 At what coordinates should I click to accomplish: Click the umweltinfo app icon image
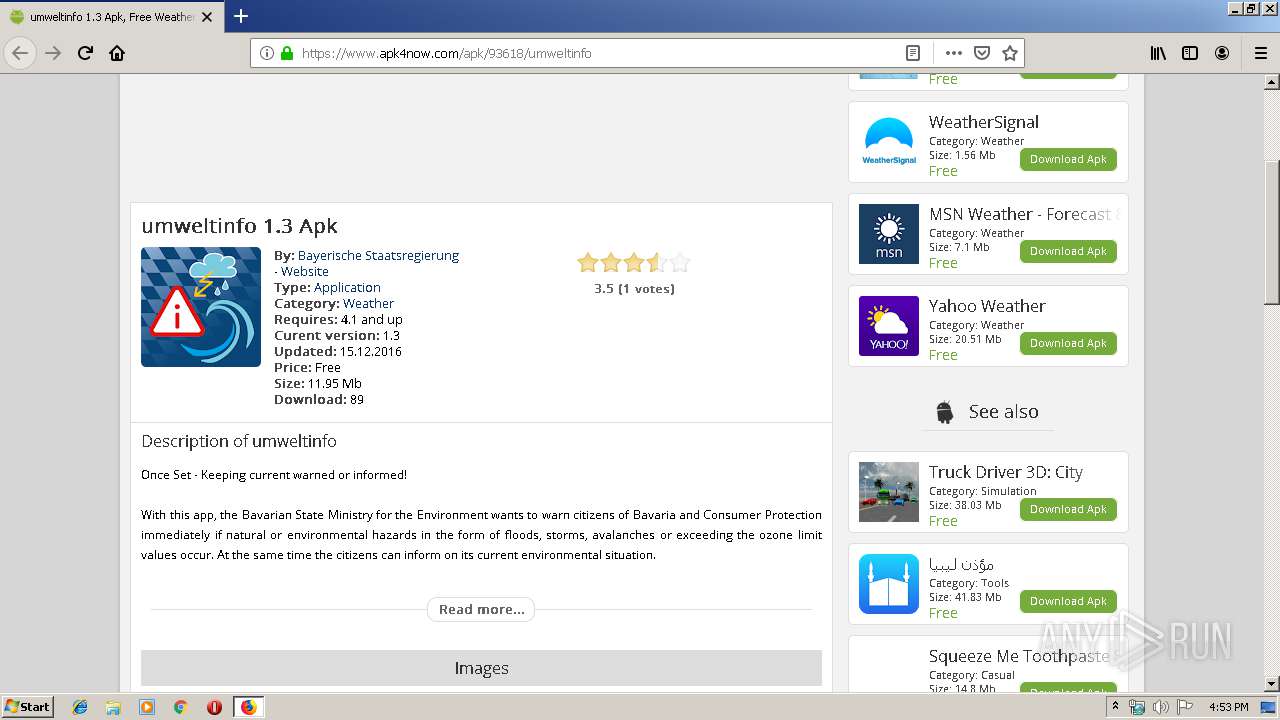[201, 307]
